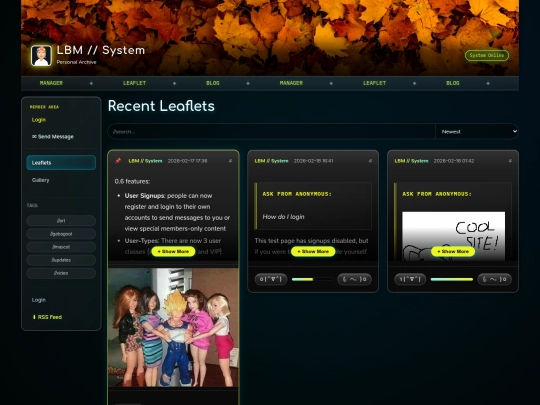
Task: Click the 'How do I login' question text
Action: (x=283, y=217)
